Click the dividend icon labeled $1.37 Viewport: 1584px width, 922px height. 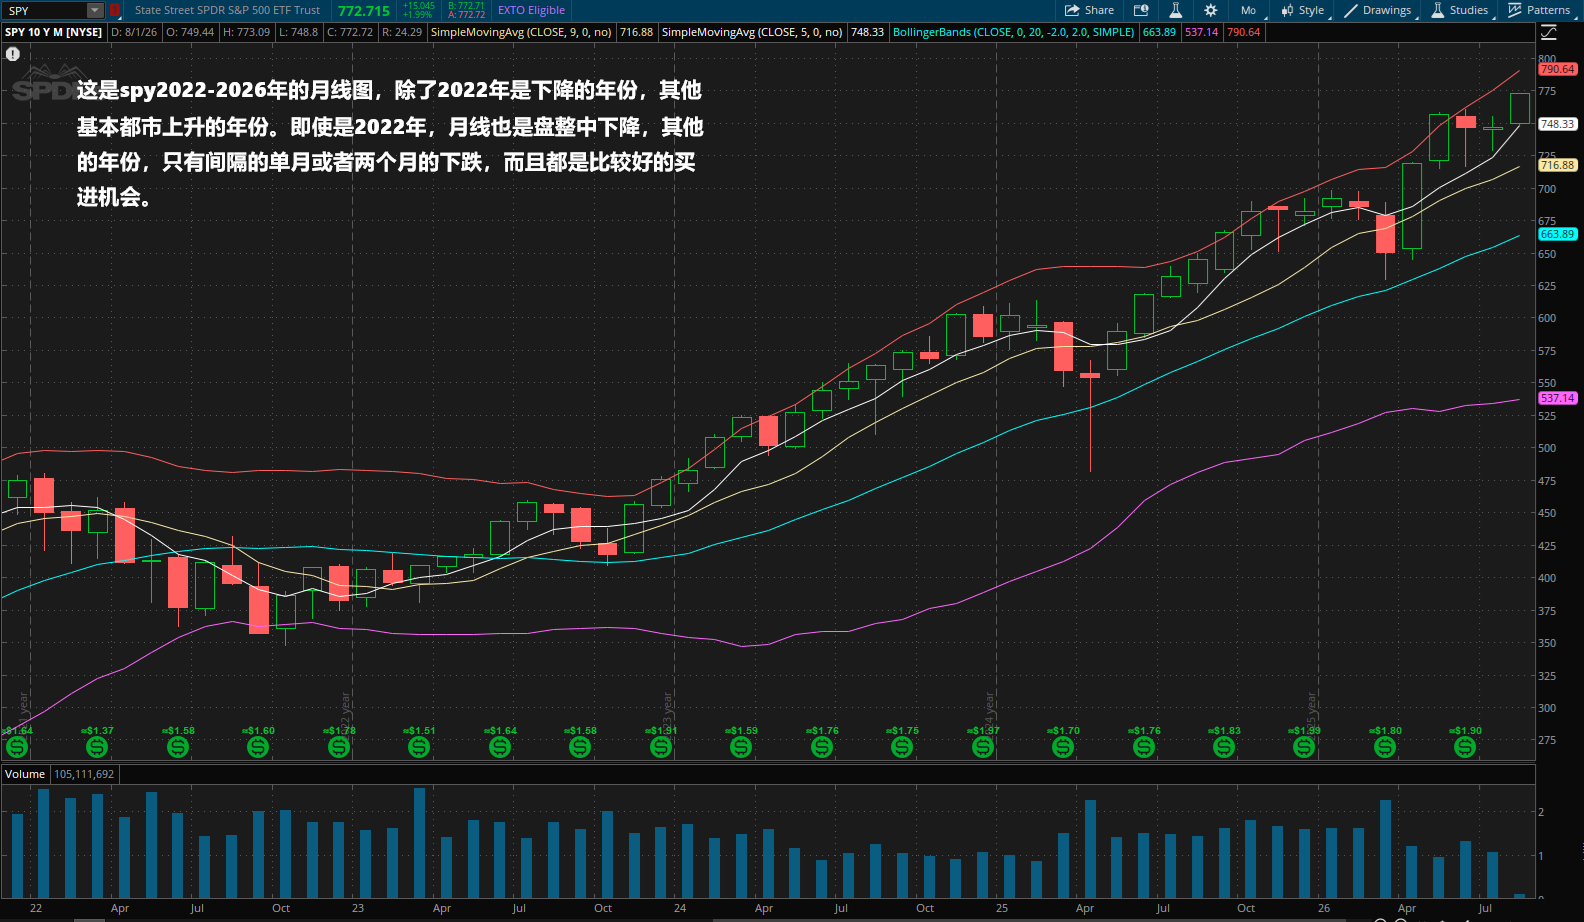(x=97, y=747)
